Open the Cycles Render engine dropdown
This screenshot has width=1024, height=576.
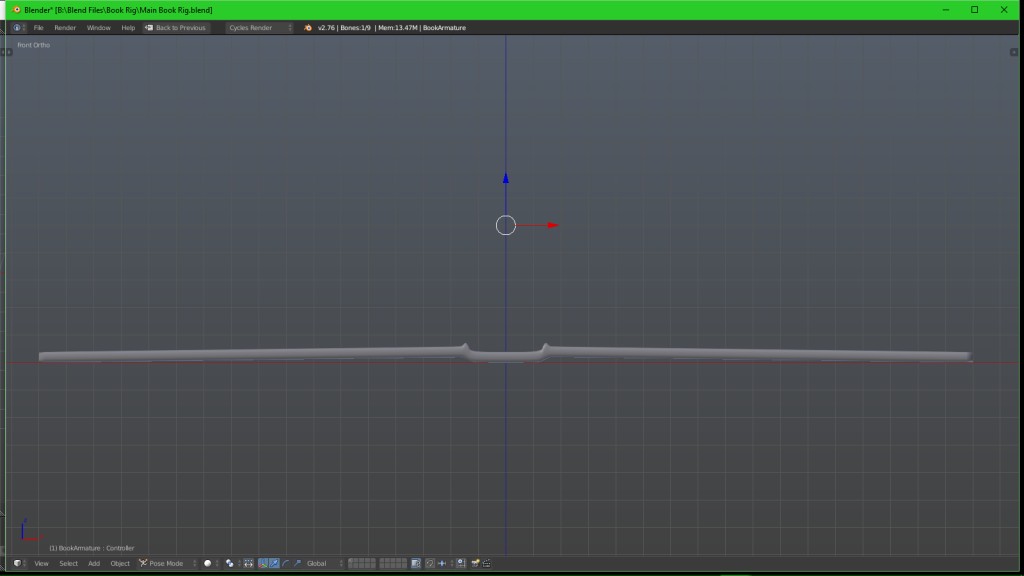(x=258, y=28)
